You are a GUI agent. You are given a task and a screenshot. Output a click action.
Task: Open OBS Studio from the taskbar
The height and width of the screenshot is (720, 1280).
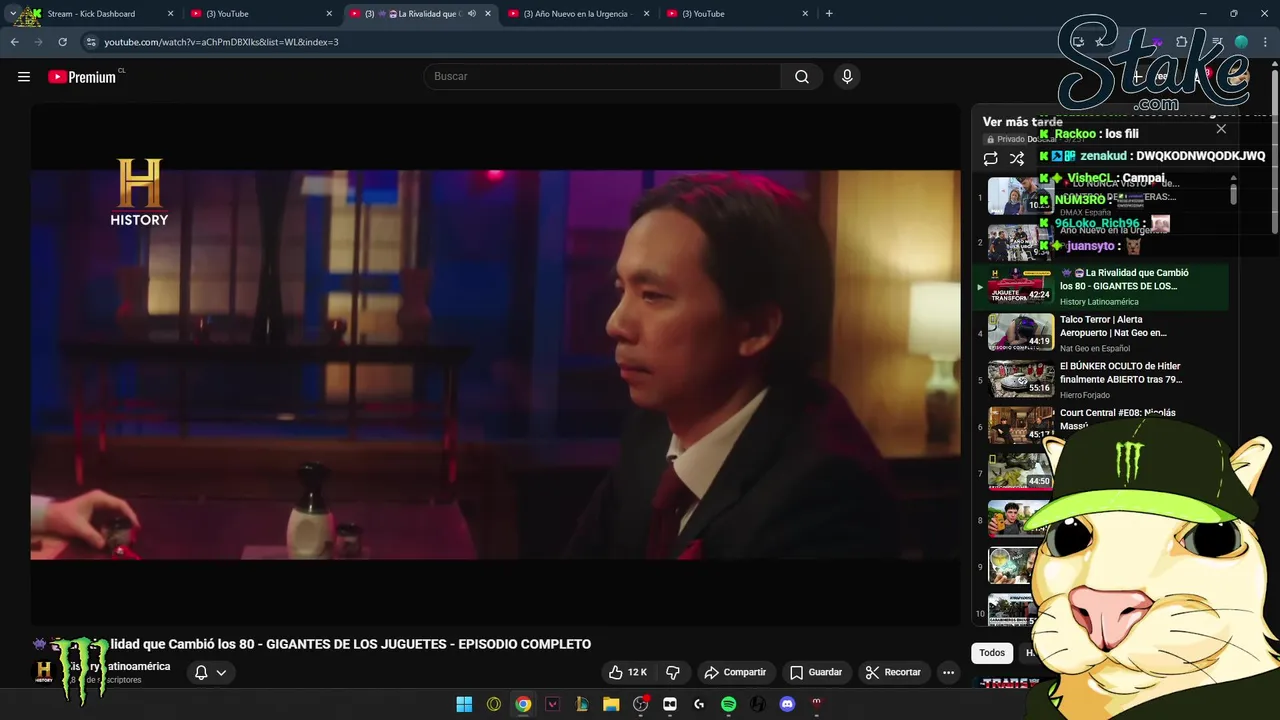tap(640, 704)
